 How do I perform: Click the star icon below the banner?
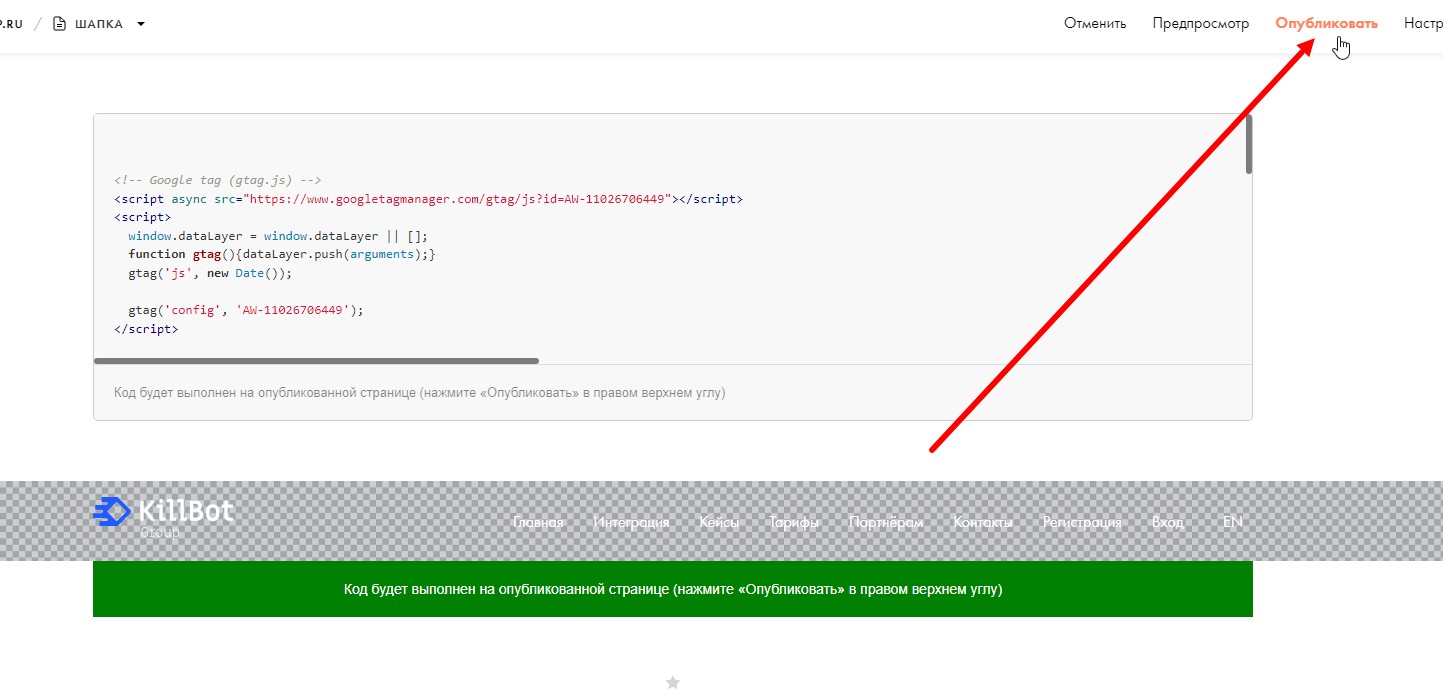point(672,683)
